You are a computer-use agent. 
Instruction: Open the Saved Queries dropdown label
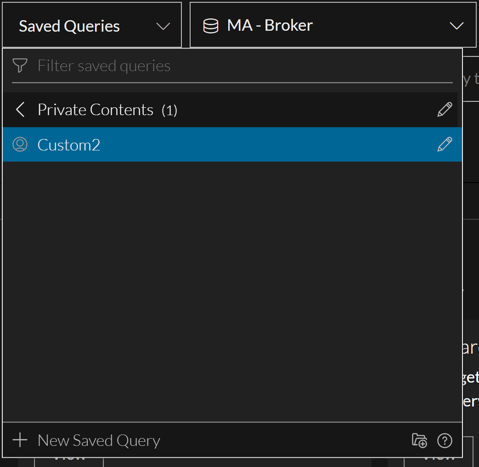pos(69,26)
